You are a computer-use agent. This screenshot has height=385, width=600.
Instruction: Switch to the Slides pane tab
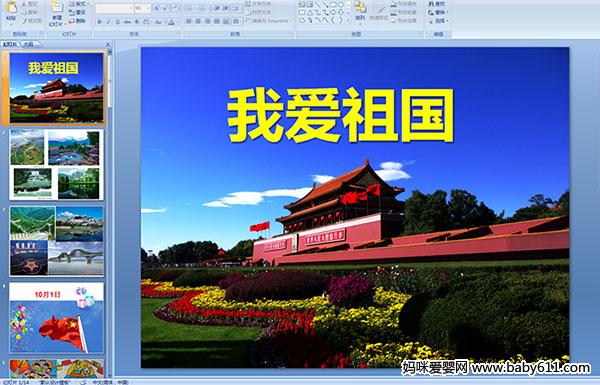[x=10, y=44]
